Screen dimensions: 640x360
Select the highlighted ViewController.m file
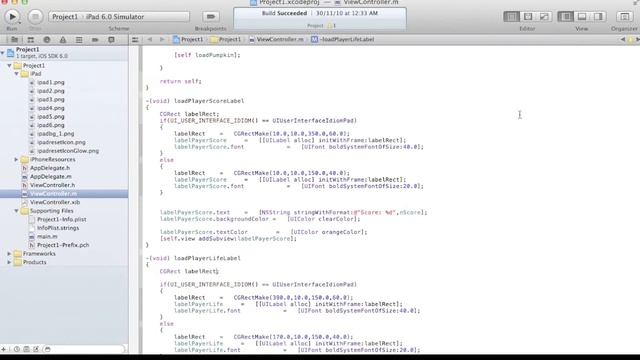coord(64,194)
